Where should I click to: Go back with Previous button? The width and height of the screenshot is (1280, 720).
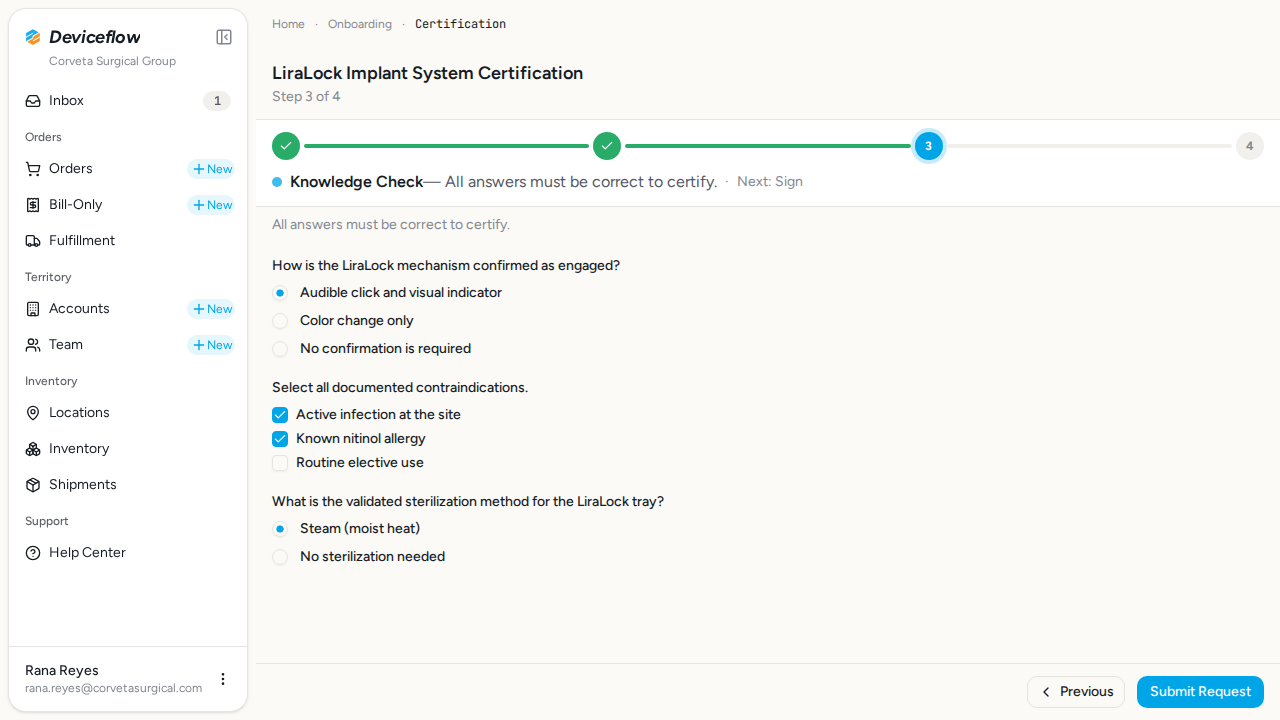1076,692
